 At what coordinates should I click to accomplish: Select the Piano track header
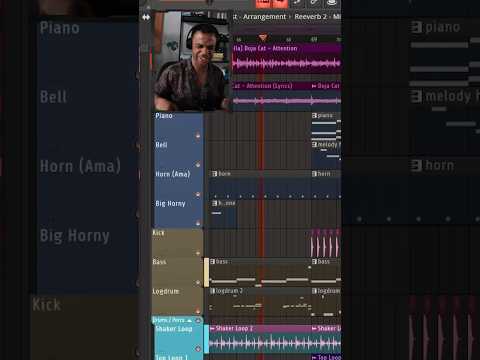coord(178,127)
